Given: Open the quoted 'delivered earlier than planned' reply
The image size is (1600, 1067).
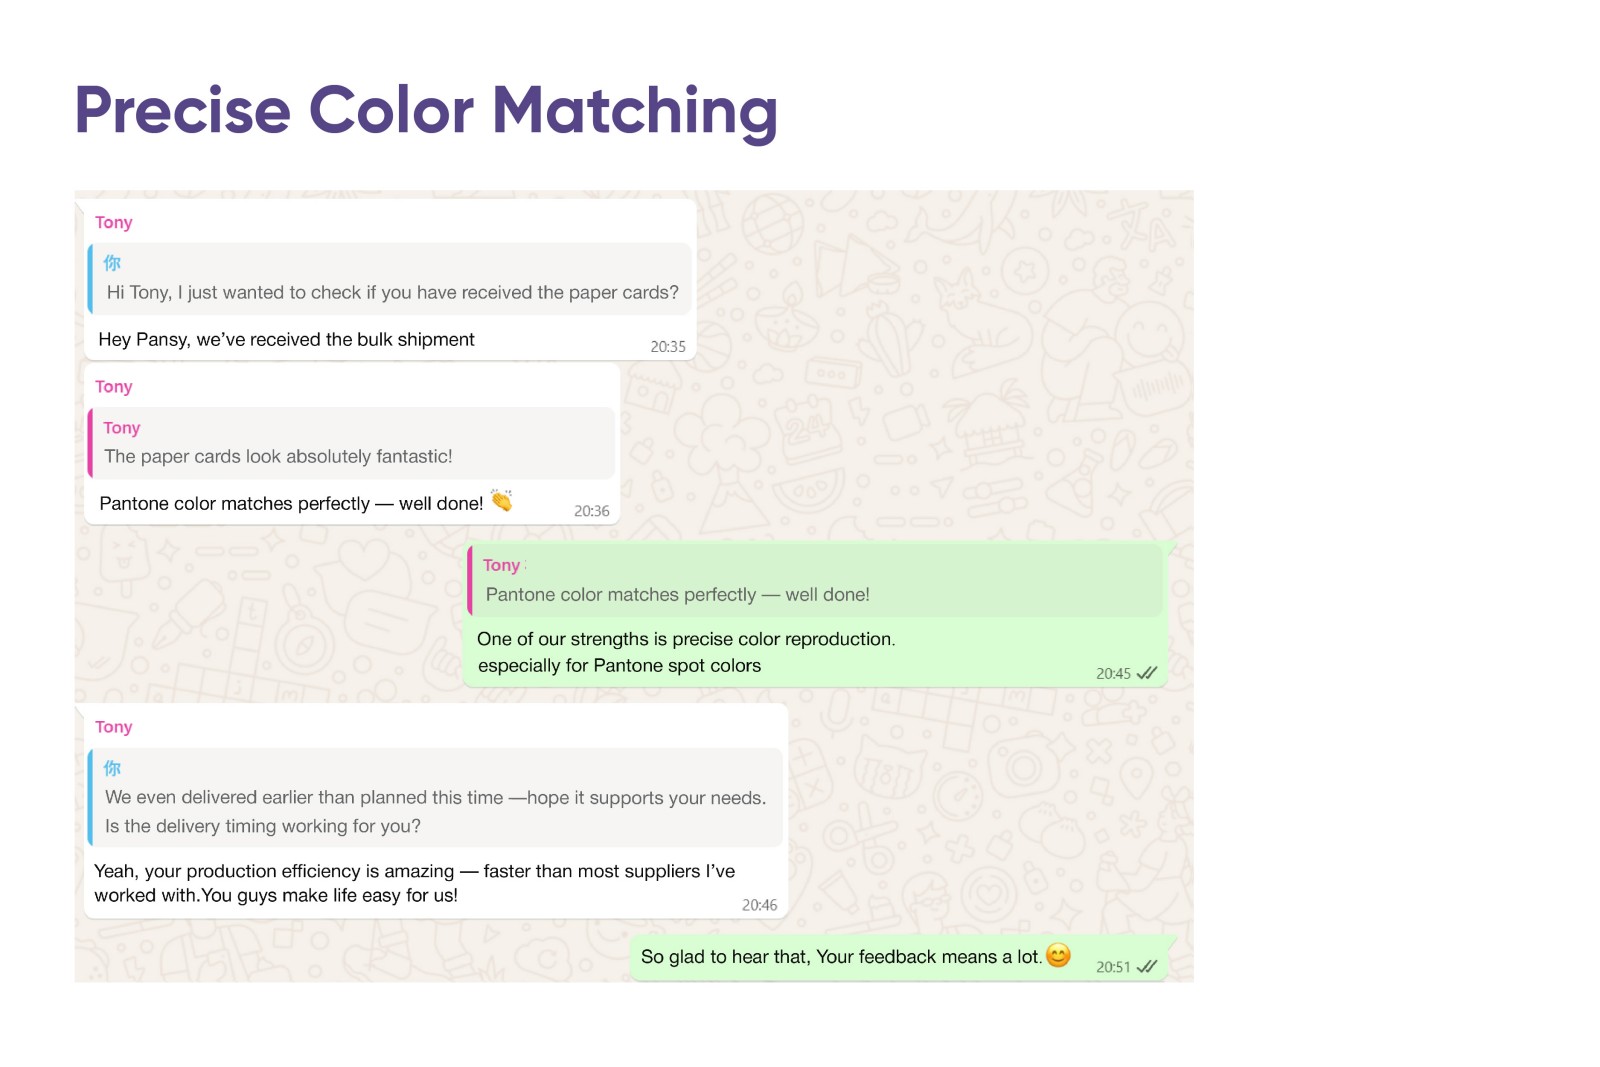Looking at the screenshot, I should (435, 798).
